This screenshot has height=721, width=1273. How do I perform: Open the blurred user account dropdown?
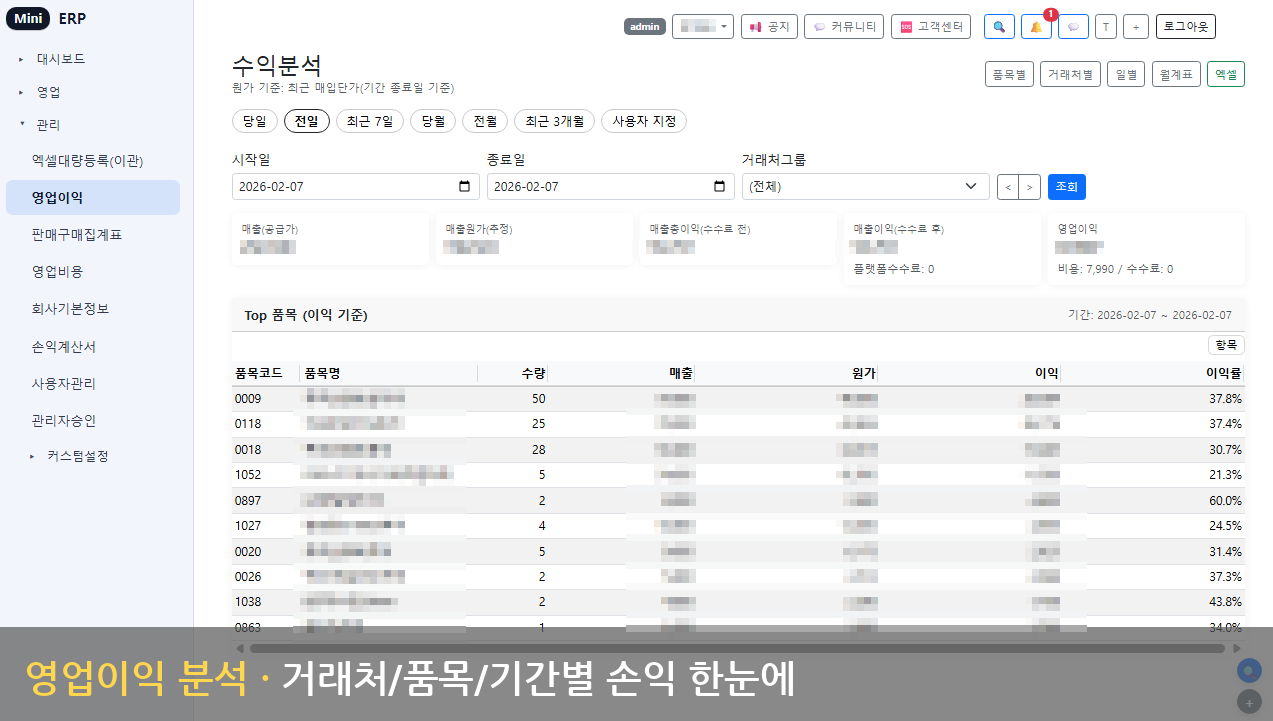[703, 27]
